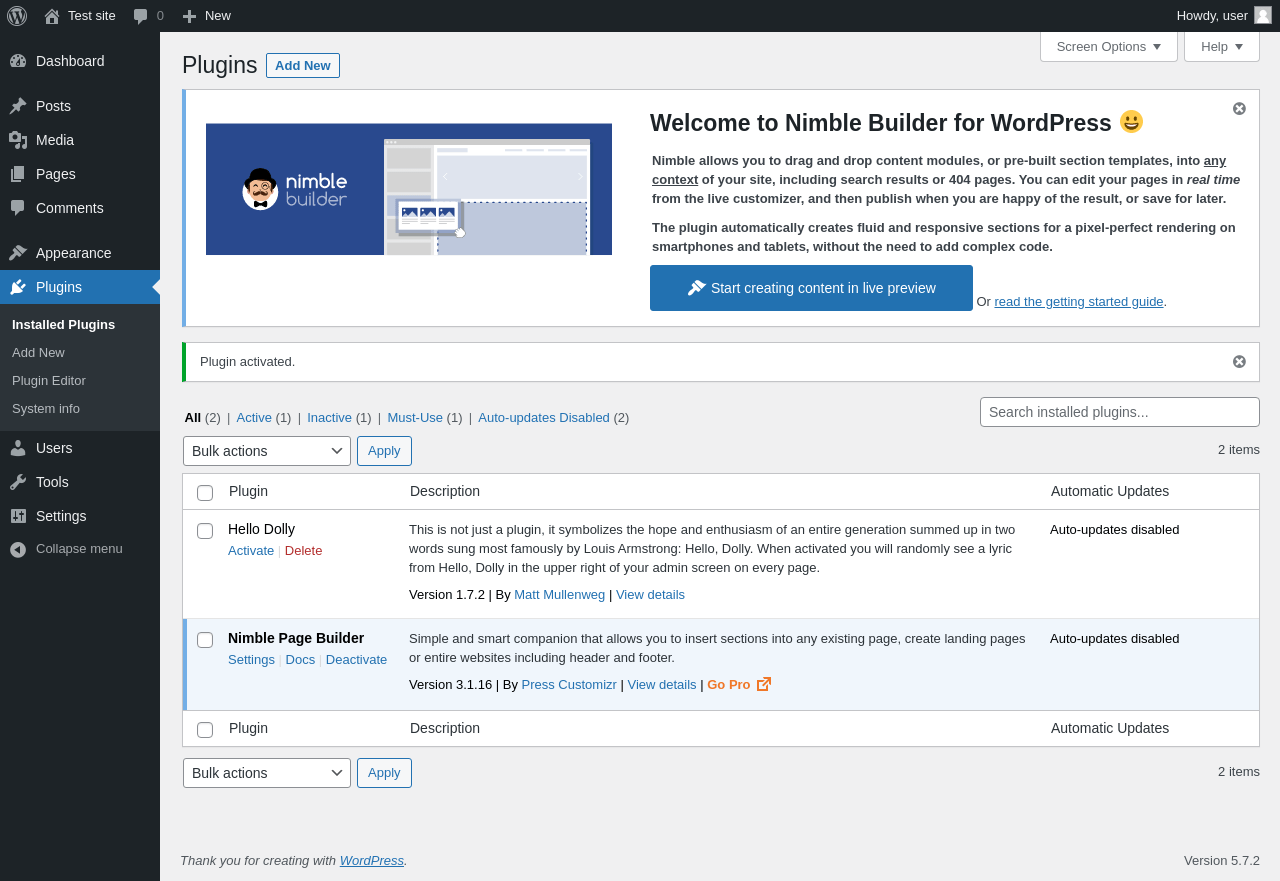The height and width of the screenshot is (881, 1280).
Task: Expand the Help panel
Action: click(x=1222, y=46)
